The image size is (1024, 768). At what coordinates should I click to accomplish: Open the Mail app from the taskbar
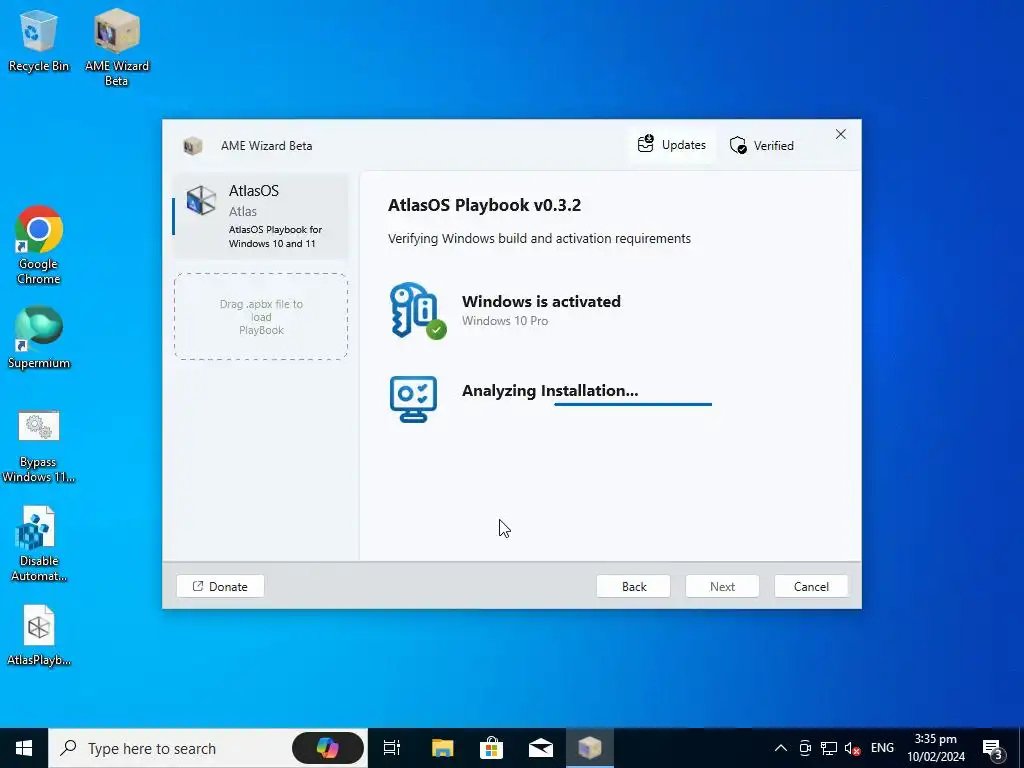click(x=541, y=748)
